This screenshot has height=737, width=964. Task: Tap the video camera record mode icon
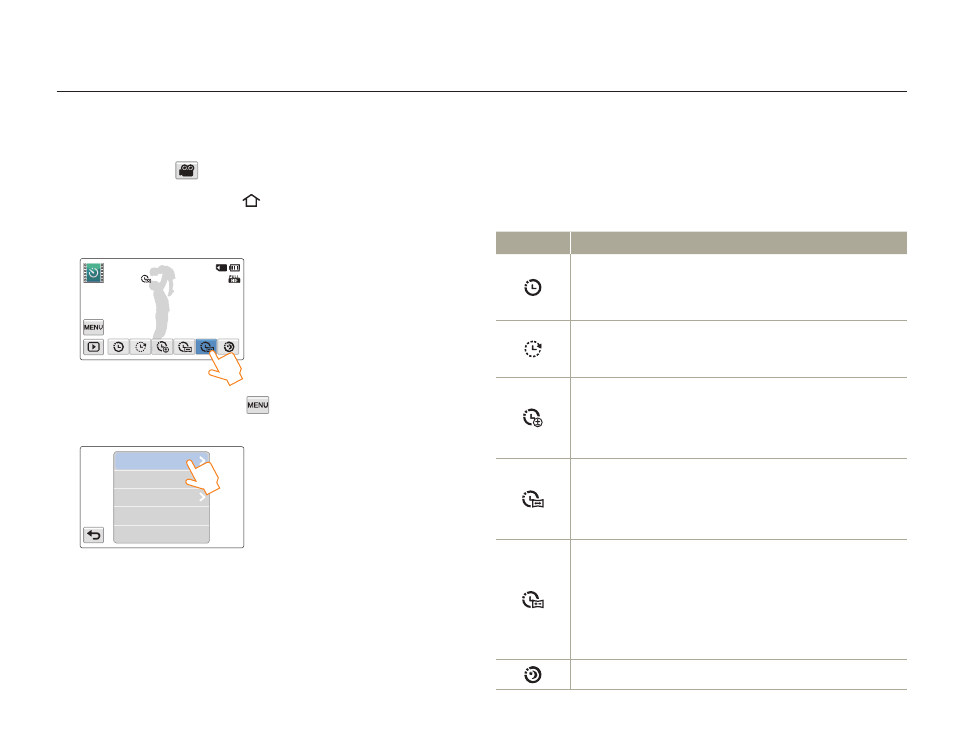click(186, 171)
